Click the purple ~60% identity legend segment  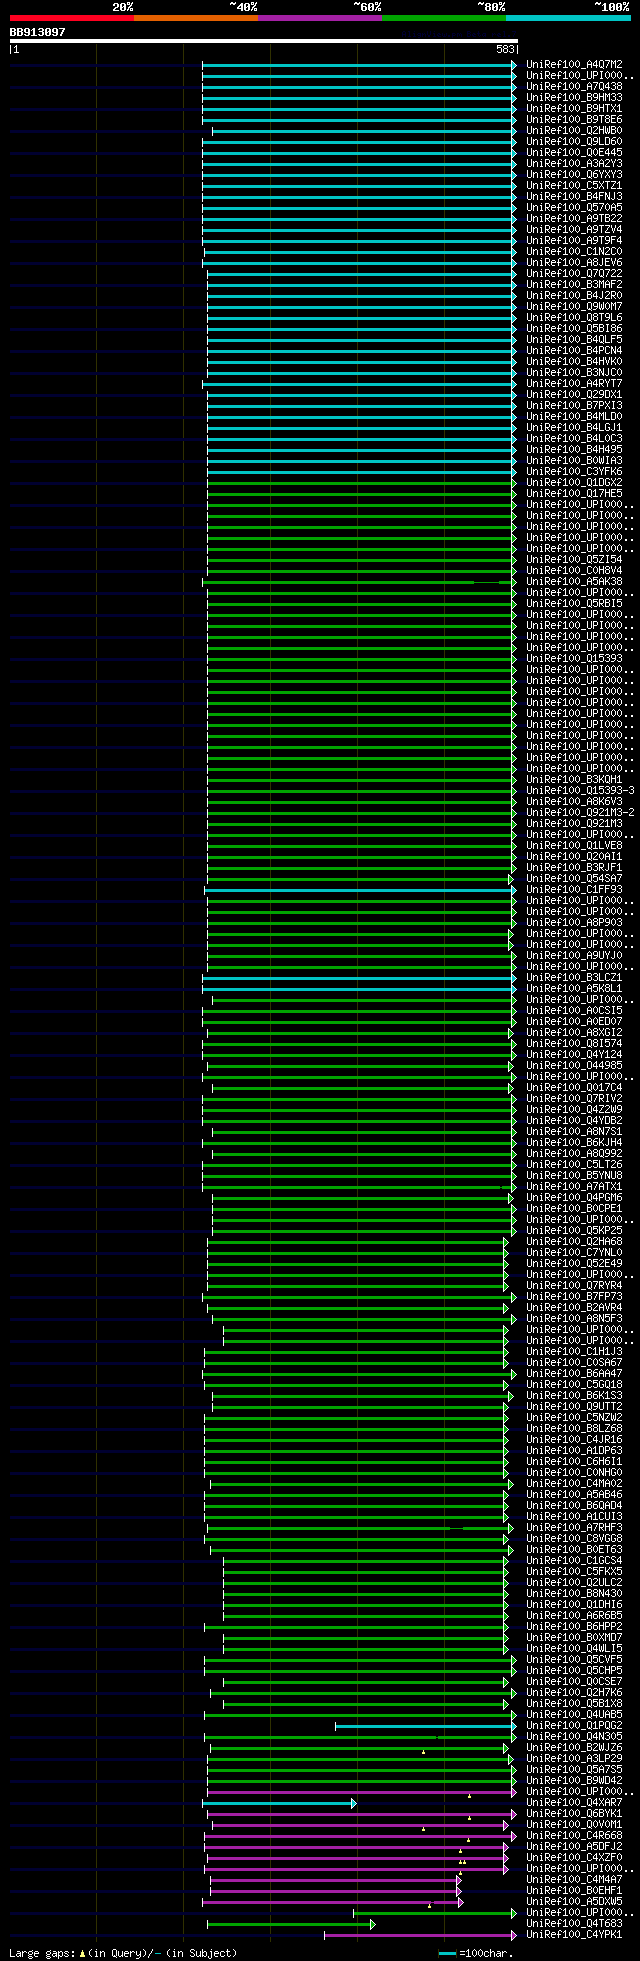click(x=320, y=18)
